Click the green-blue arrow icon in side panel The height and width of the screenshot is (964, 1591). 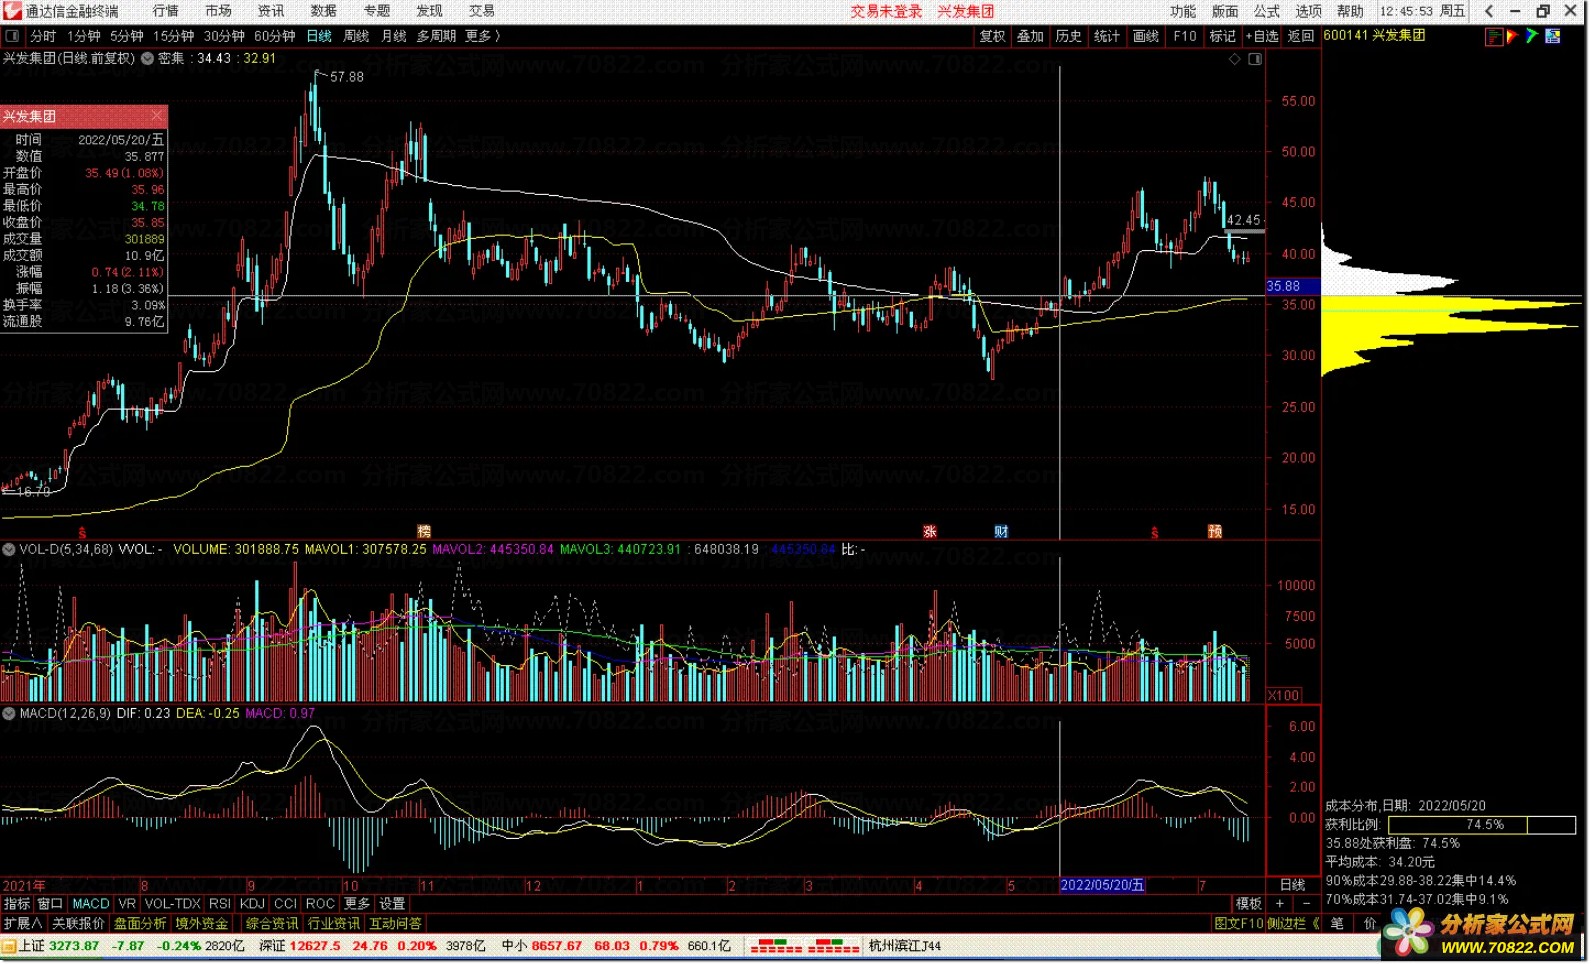coord(1532,36)
